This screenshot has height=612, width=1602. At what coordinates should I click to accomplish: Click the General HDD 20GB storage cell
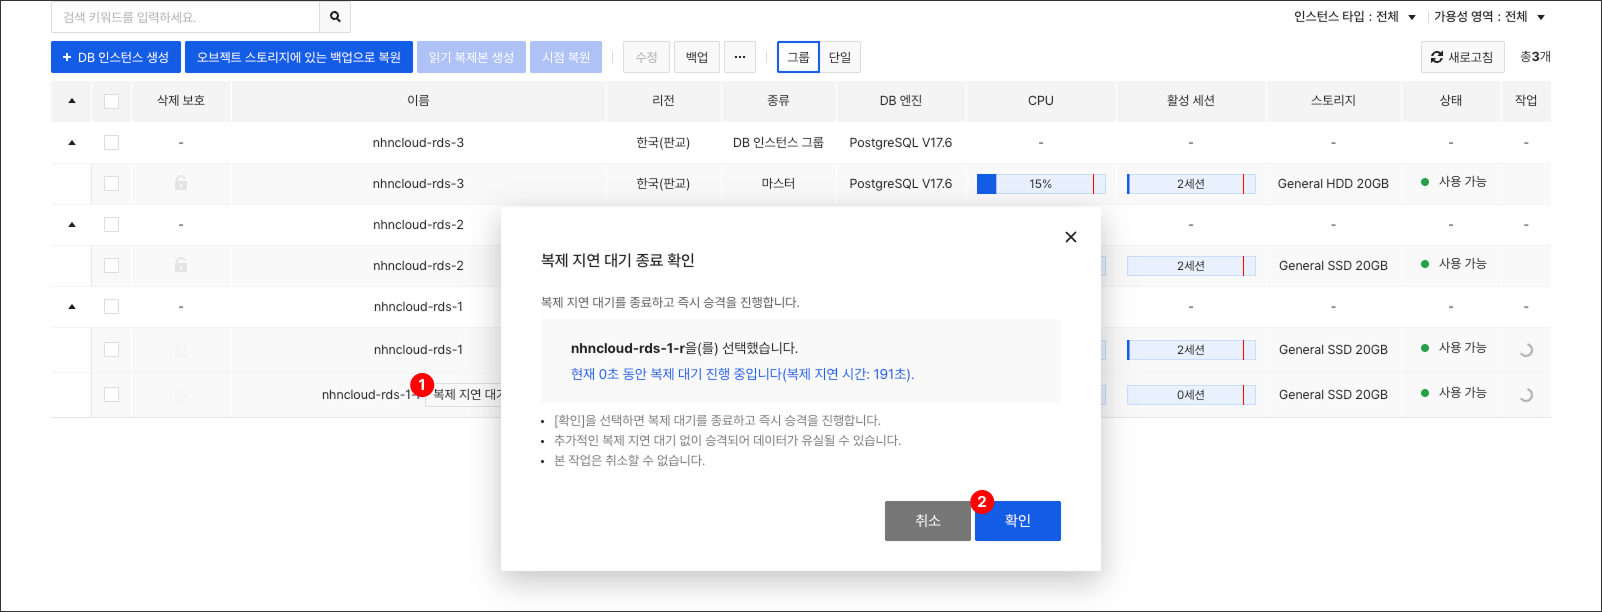tap(1333, 184)
